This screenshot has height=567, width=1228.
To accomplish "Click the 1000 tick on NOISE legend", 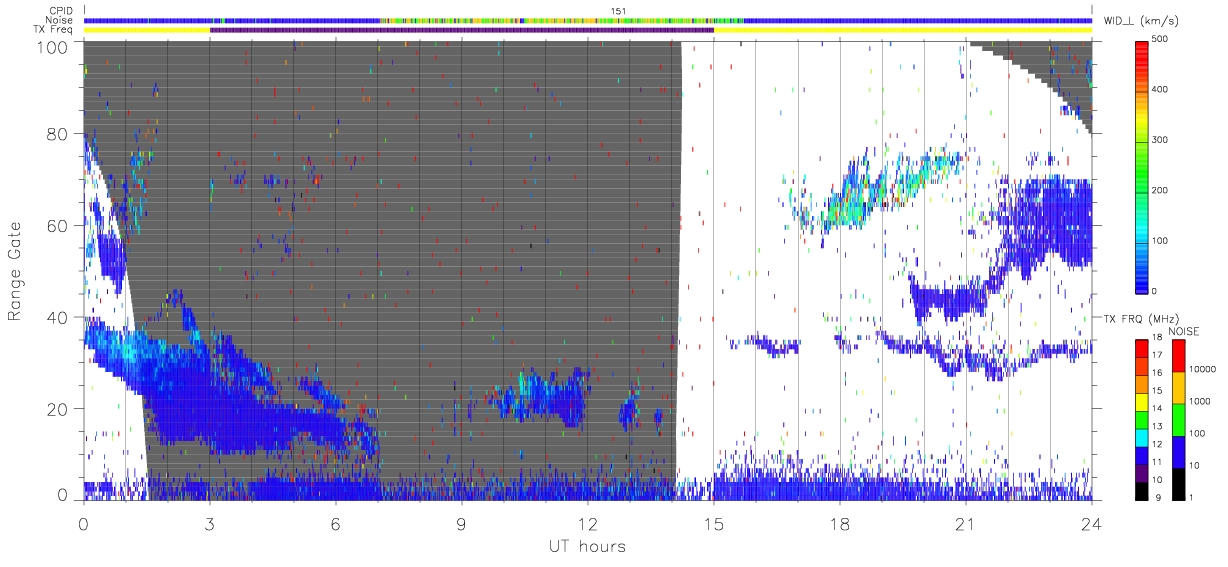I will (x=1200, y=403).
